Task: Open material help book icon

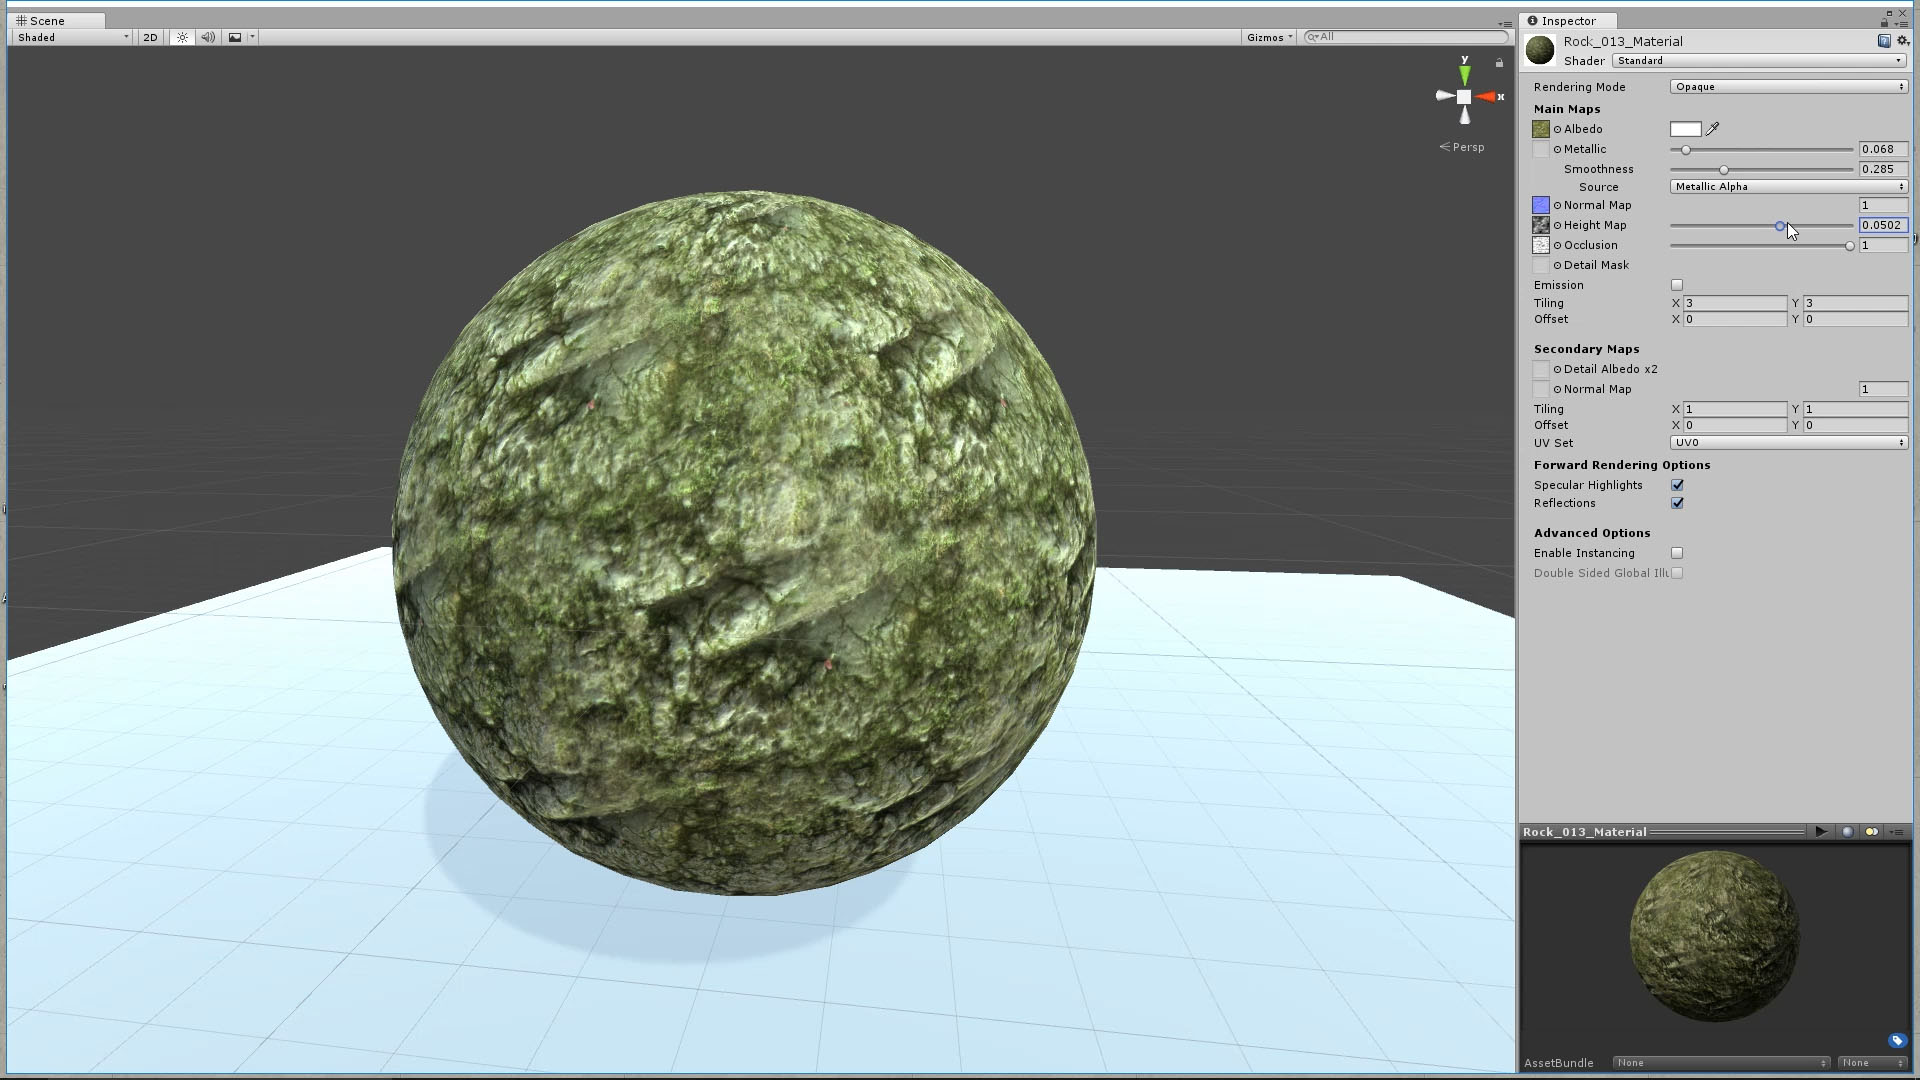Action: point(1884,41)
